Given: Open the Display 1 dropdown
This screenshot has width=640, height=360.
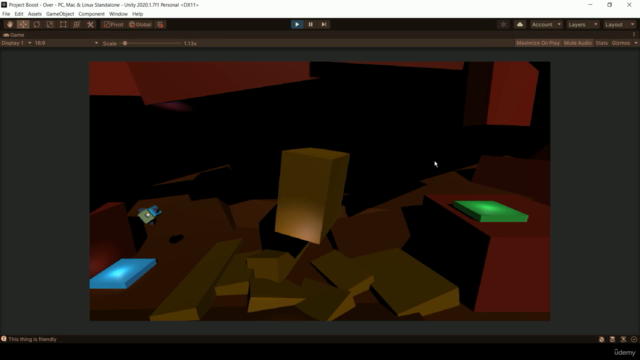Looking at the screenshot, I should tap(16, 43).
